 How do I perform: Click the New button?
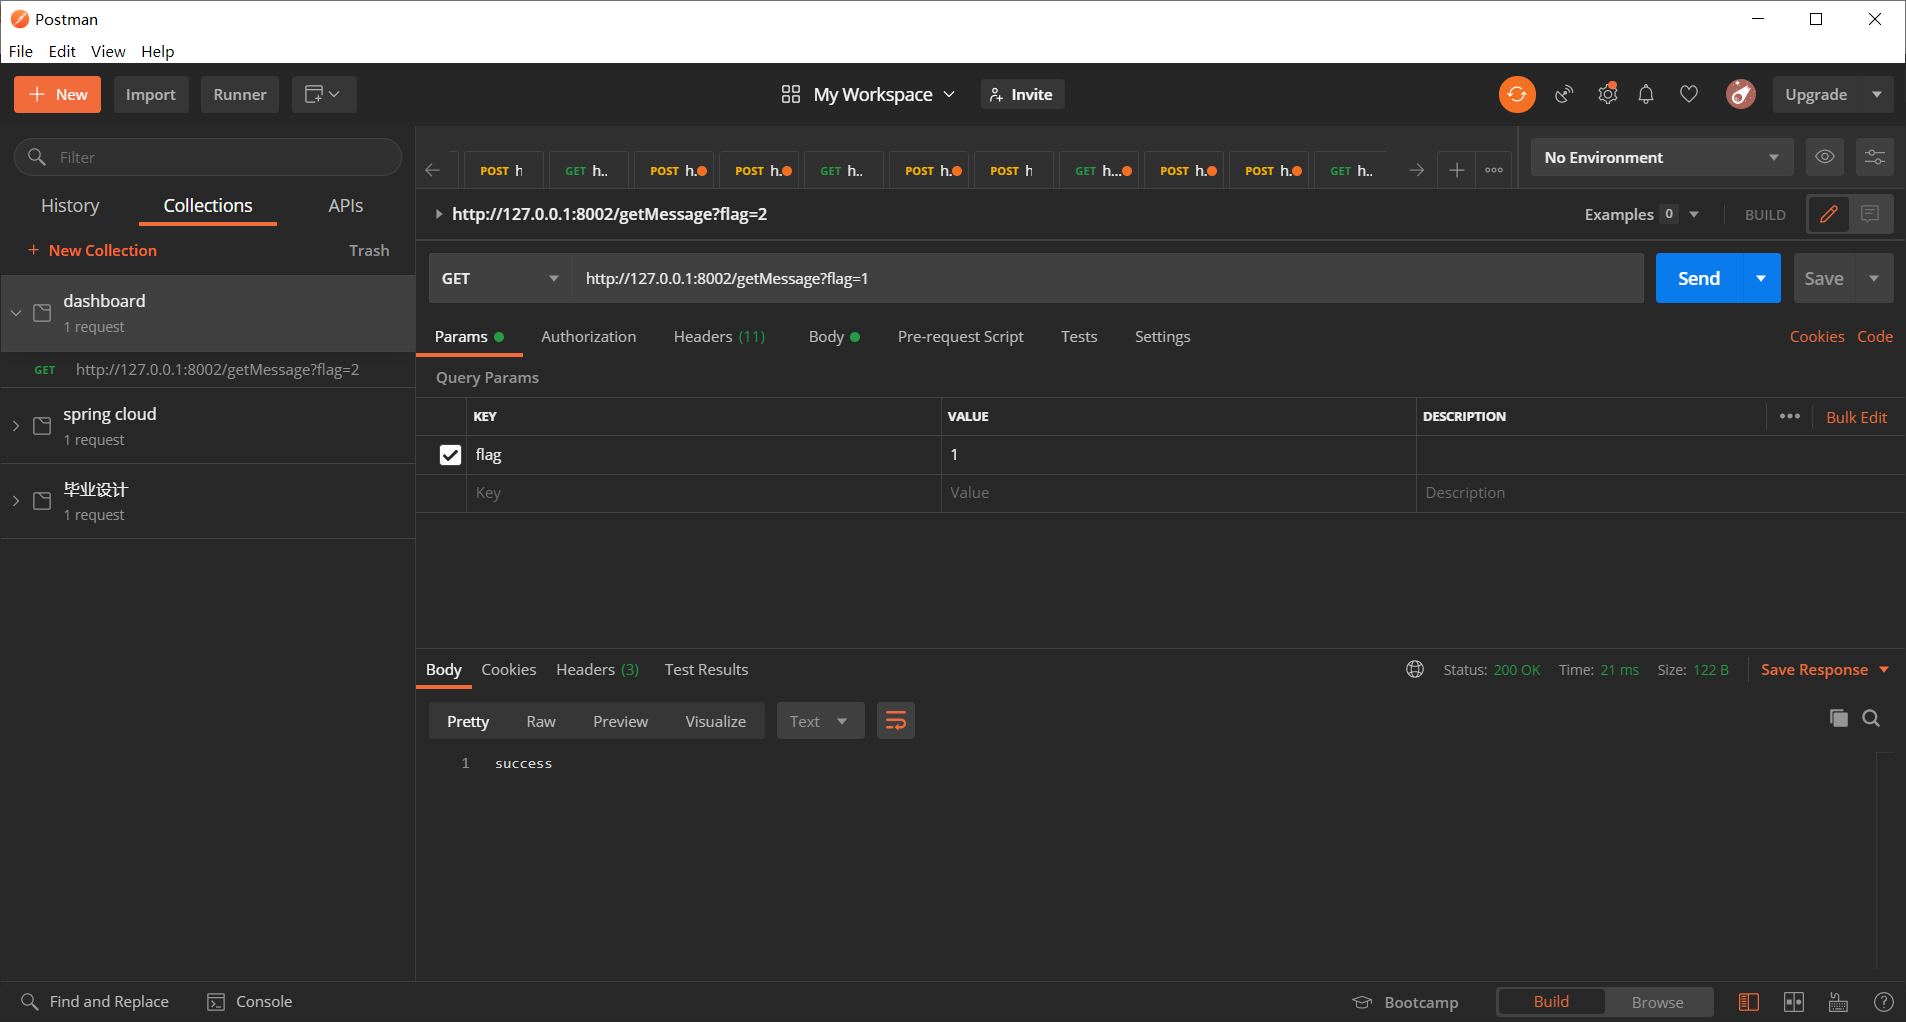pos(57,94)
